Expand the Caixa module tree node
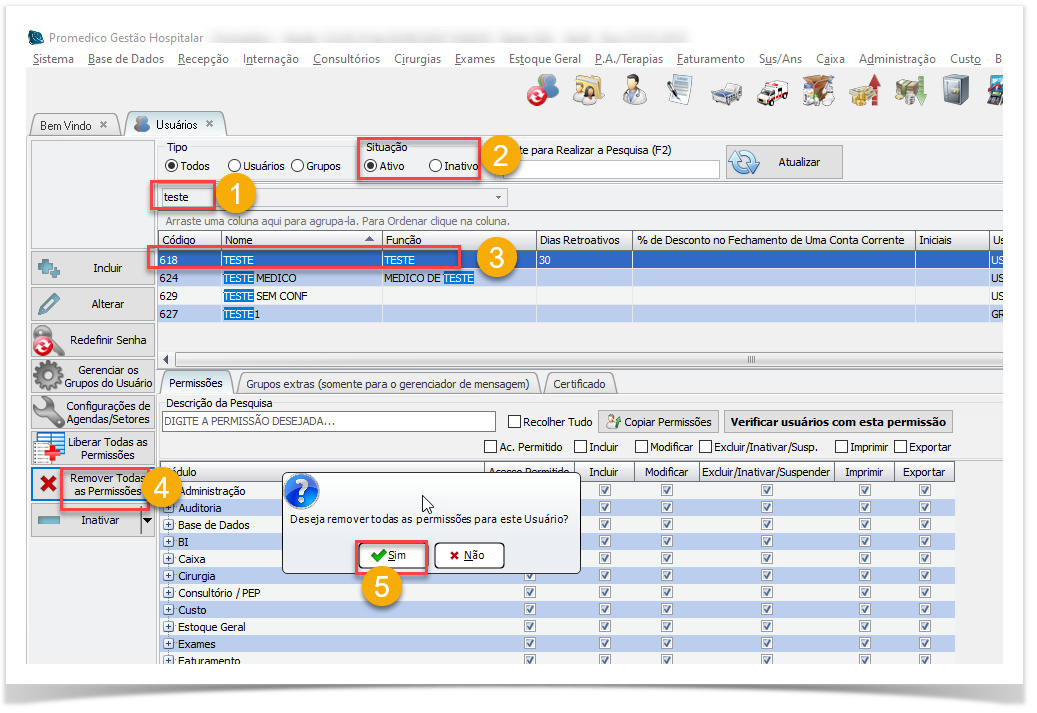The height and width of the screenshot is (713, 1037). point(169,559)
